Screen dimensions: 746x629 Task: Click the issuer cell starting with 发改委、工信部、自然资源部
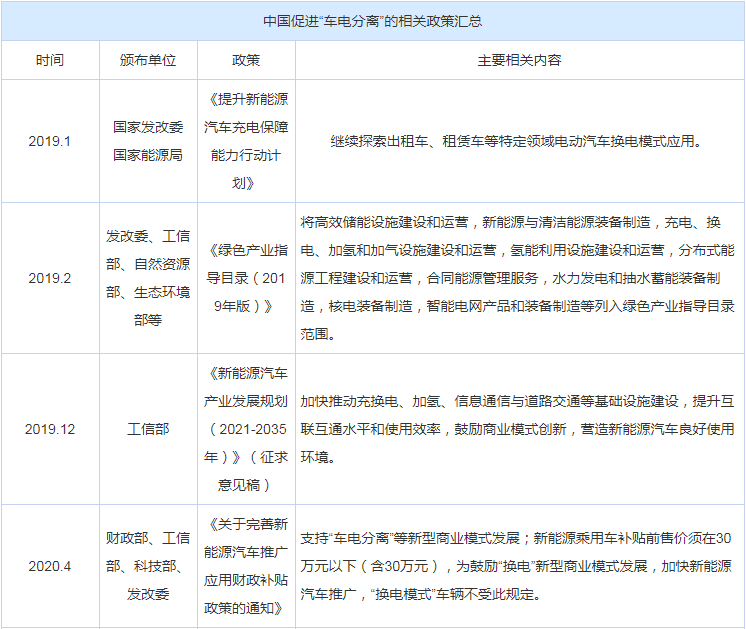point(148,278)
